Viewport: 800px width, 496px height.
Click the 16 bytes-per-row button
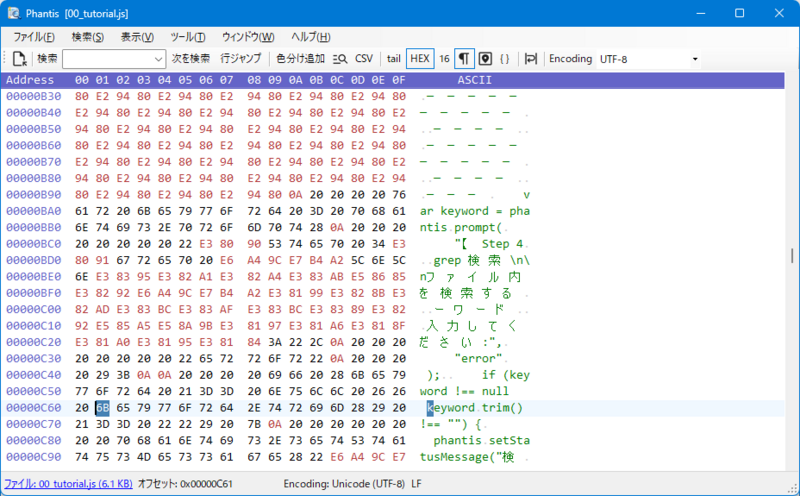pyautogui.click(x=444, y=59)
